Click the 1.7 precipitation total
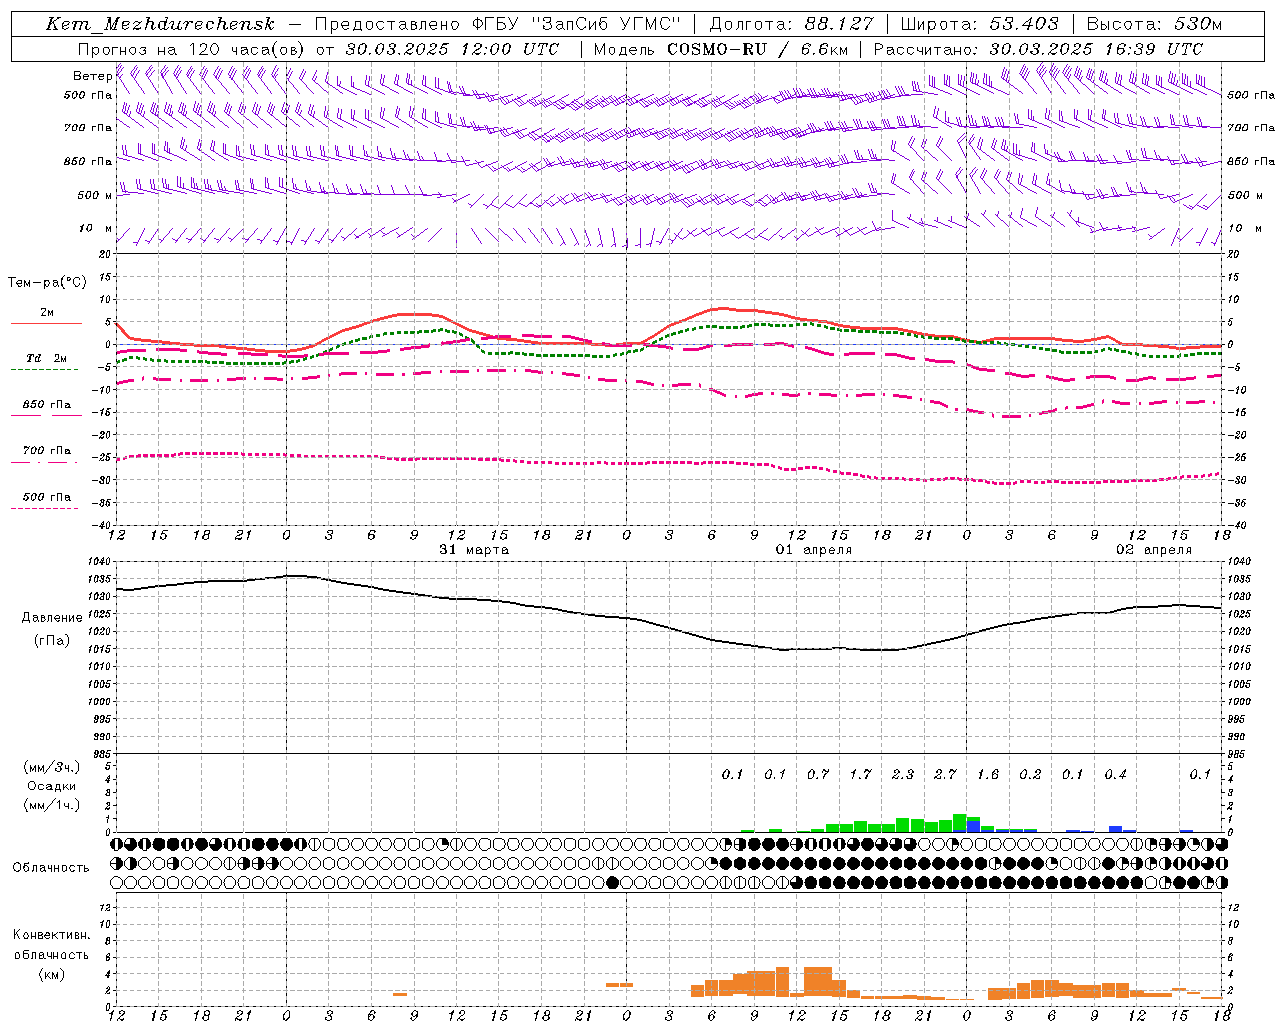Viewport: 1280px width, 1024px height. coord(860,774)
